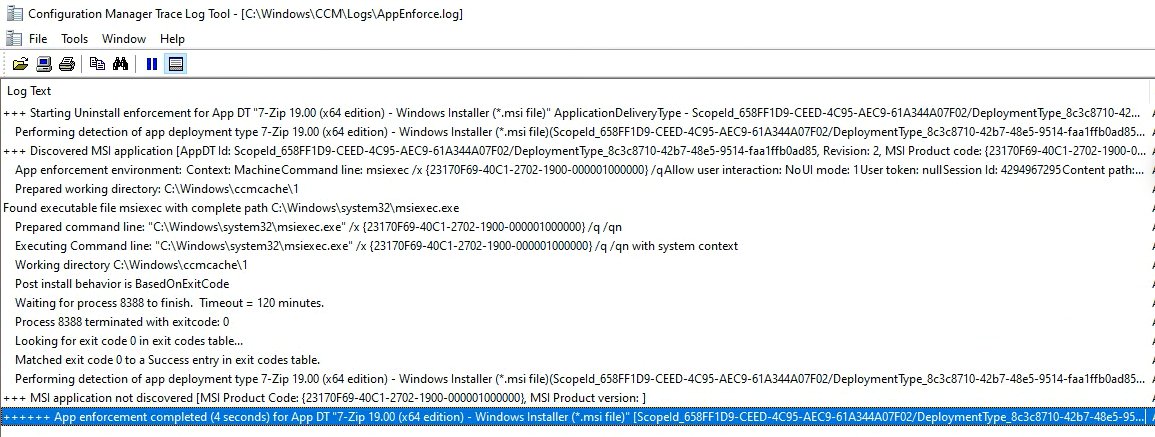This screenshot has width=1155, height=437.
Task: Click the CMTrace application icon in title bar
Action: click(x=13, y=13)
